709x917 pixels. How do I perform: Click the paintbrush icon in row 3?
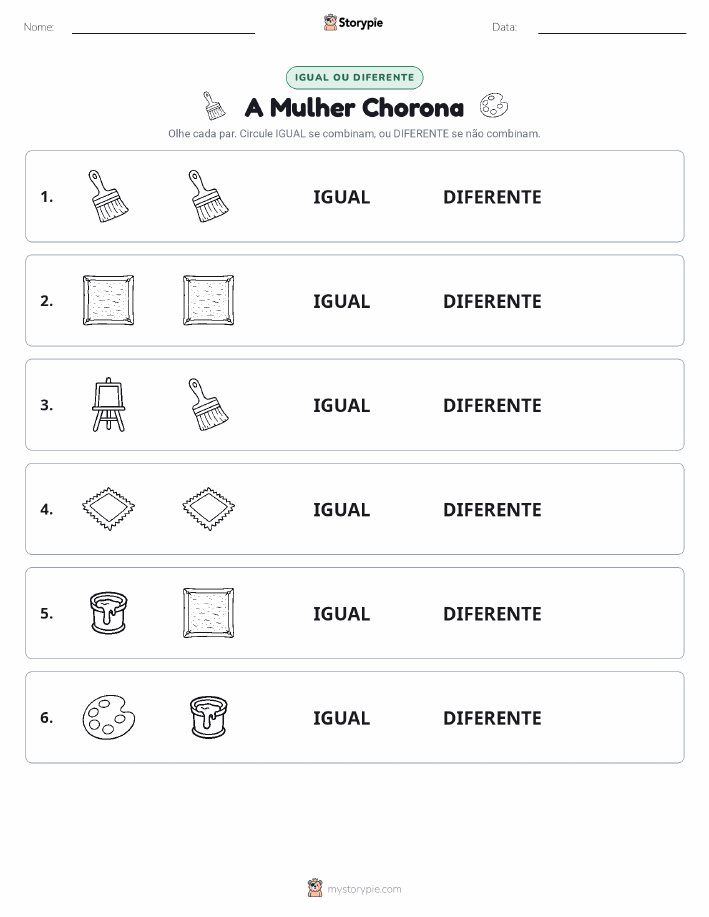[208, 405]
